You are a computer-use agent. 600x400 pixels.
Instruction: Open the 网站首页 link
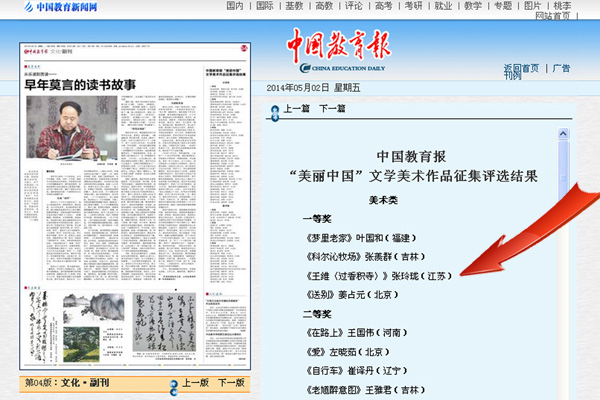tap(553, 16)
